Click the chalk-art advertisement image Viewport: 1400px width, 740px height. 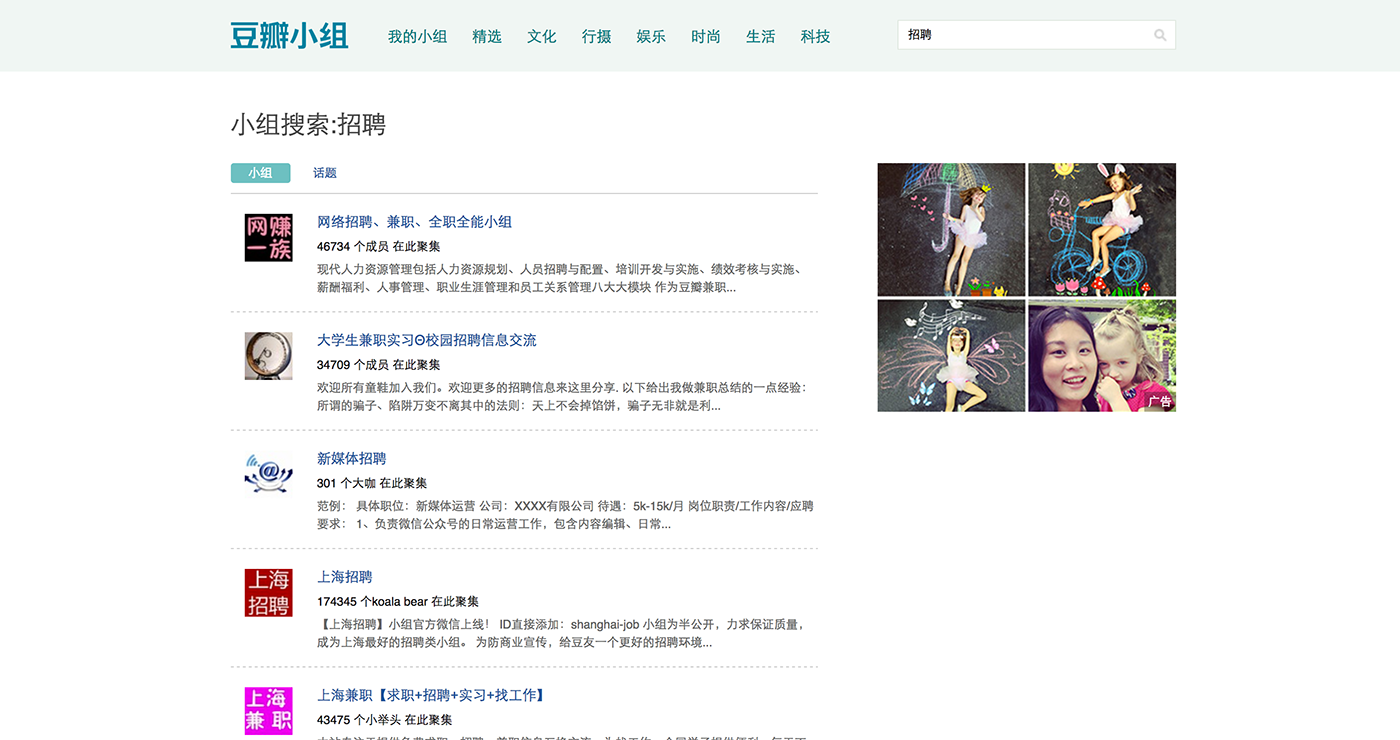1027,287
